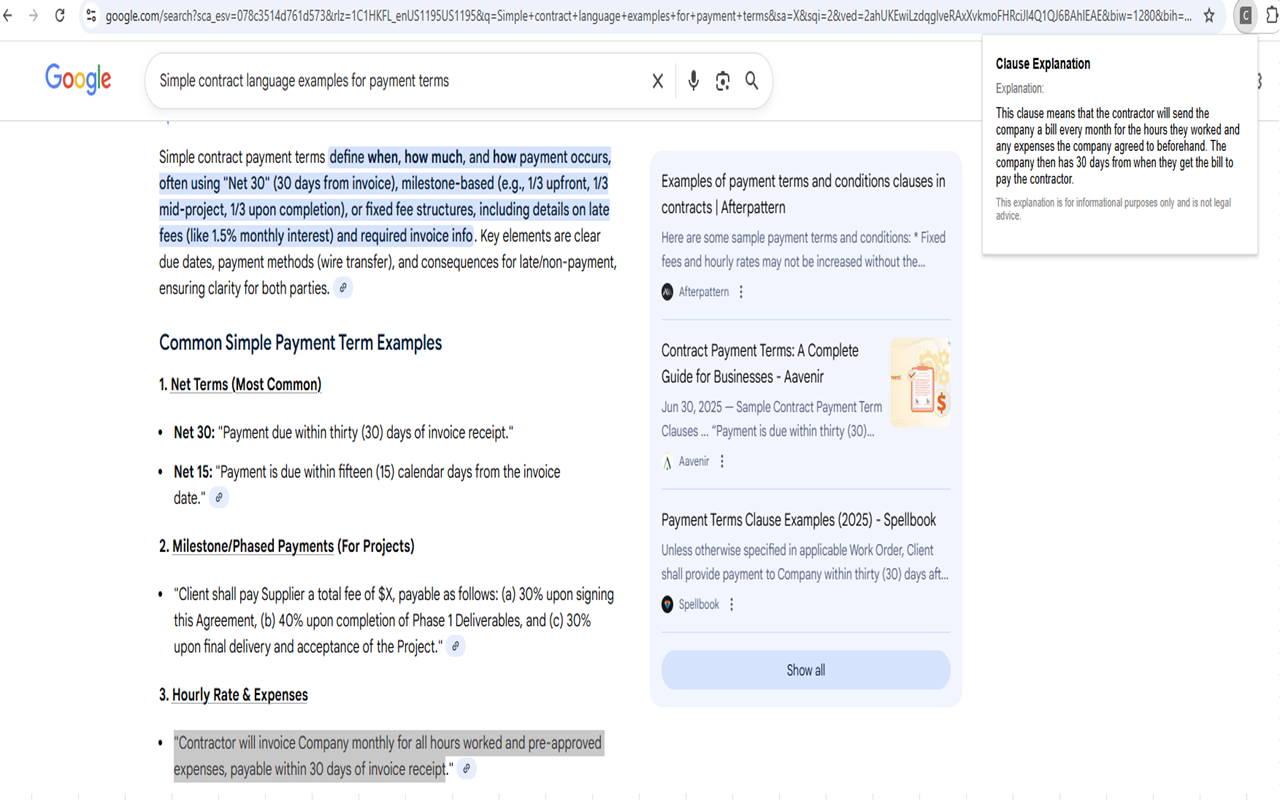Search by image using the Google Lens icon
This screenshot has height=800, width=1280.
(722, 81)
